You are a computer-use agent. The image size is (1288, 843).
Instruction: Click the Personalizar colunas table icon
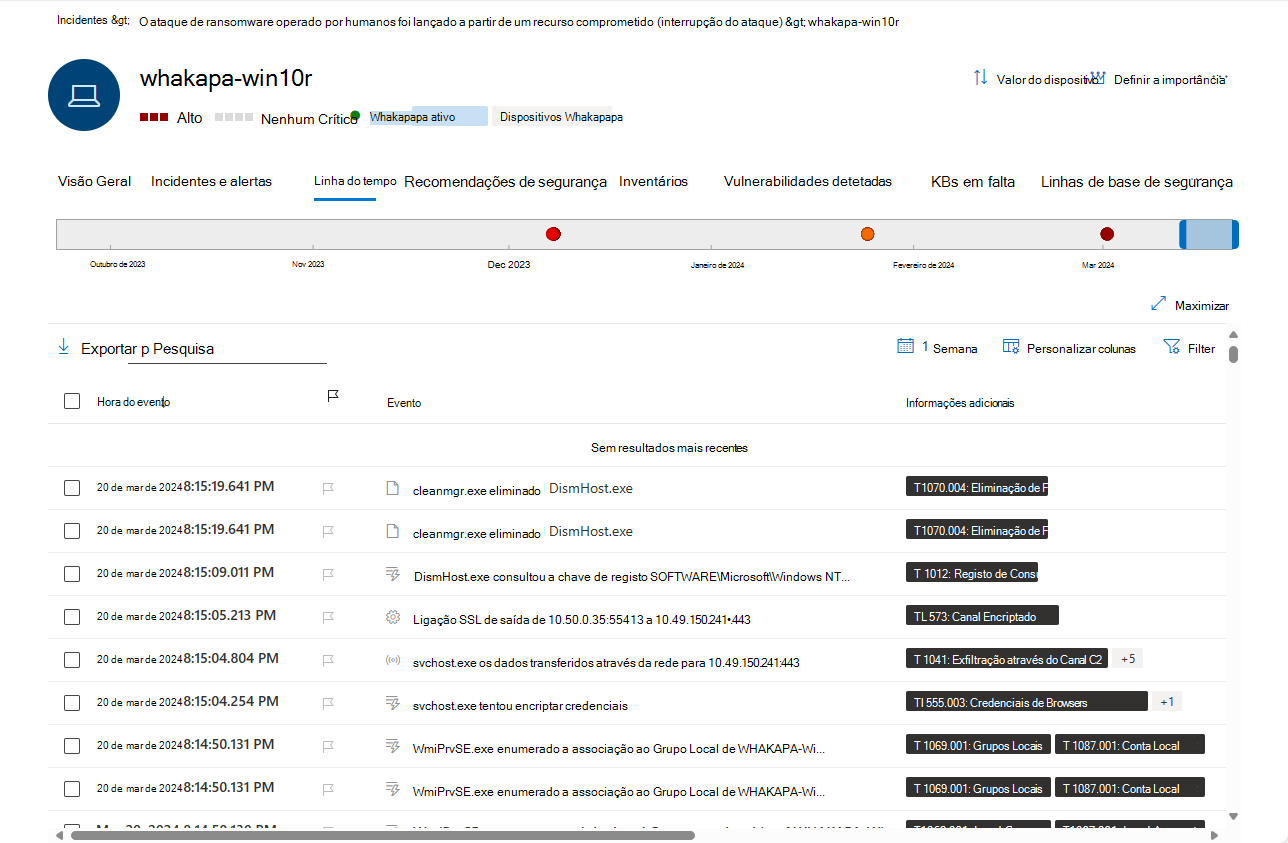1010,346
